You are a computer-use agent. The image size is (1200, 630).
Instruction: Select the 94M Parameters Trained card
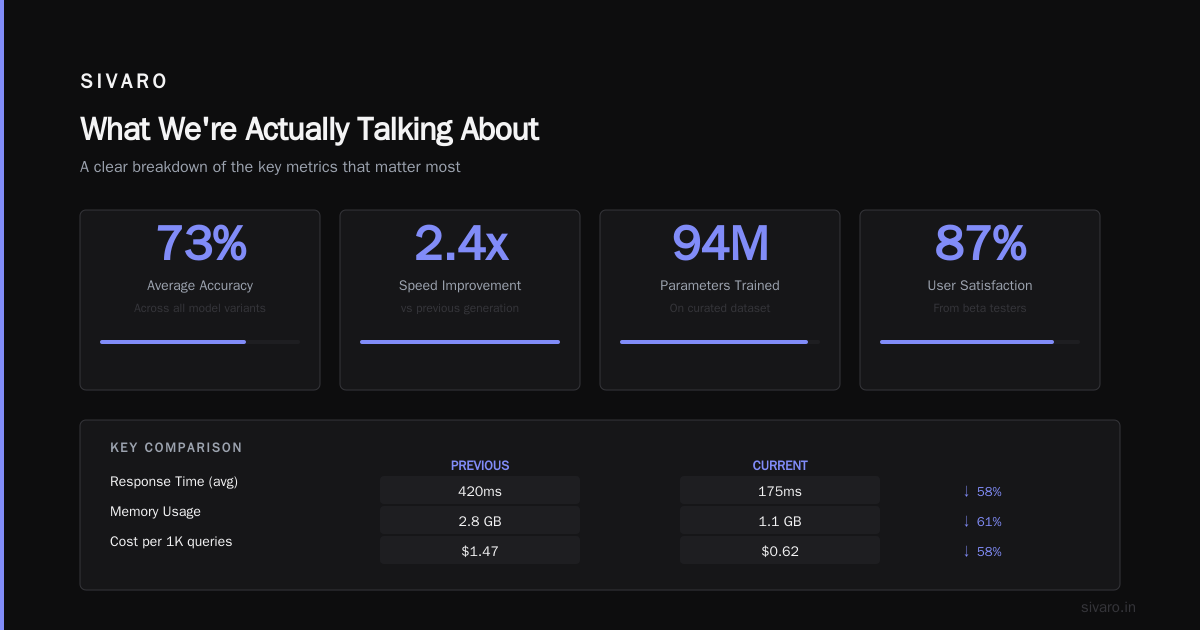(720, 300)
